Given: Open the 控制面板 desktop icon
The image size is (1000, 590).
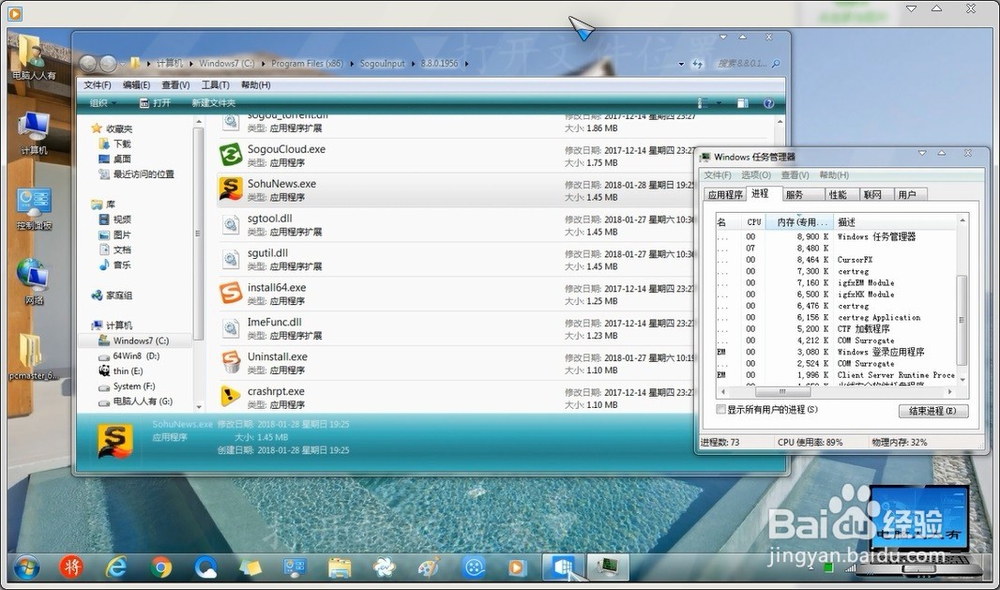Looking at the screenshot, I should coord(34,209).
